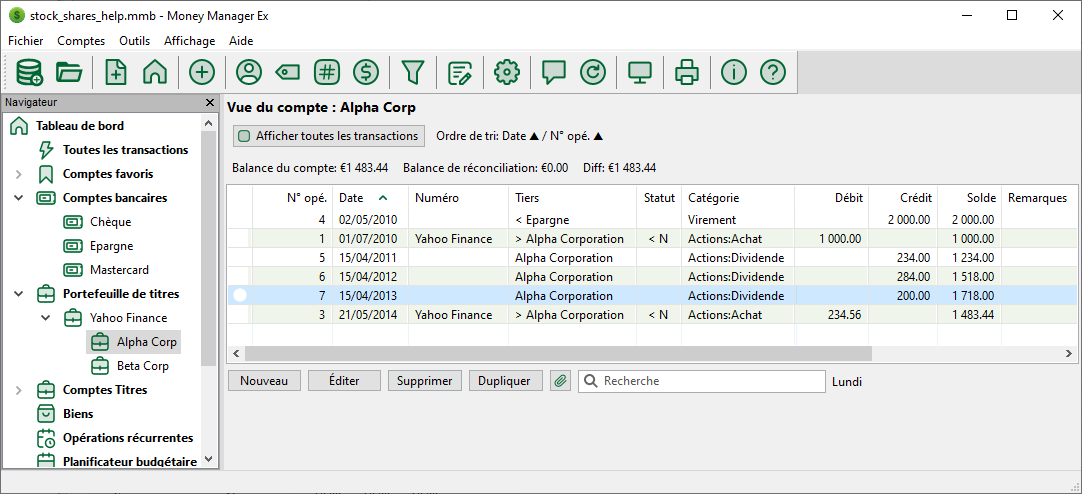Screen dimensions: 1082x494
Task: Select the Mastercard account
Action: coord(119,270)
